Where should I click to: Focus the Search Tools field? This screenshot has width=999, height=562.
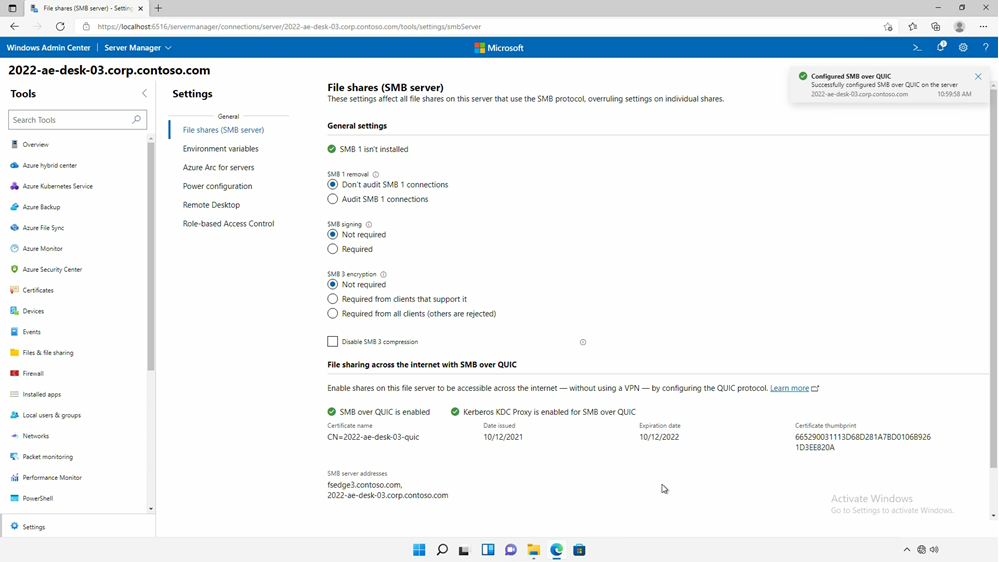(77, 120)
